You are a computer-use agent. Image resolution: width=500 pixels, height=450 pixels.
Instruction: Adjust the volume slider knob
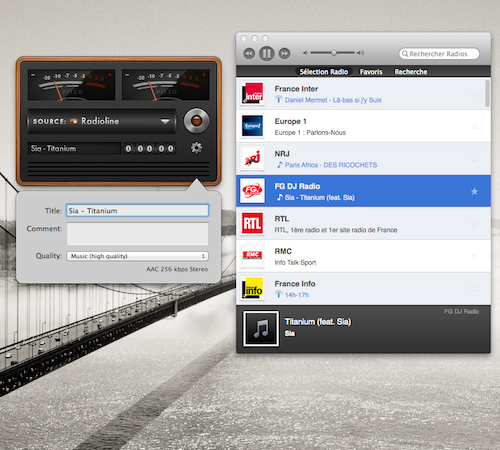coord(334,53)
